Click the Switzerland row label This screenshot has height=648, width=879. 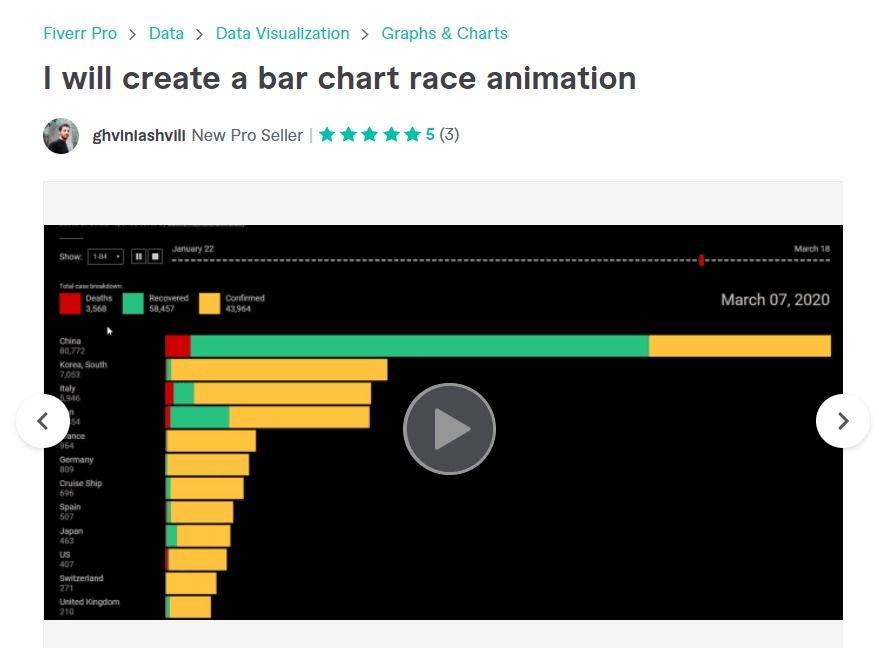pos(81,578)
